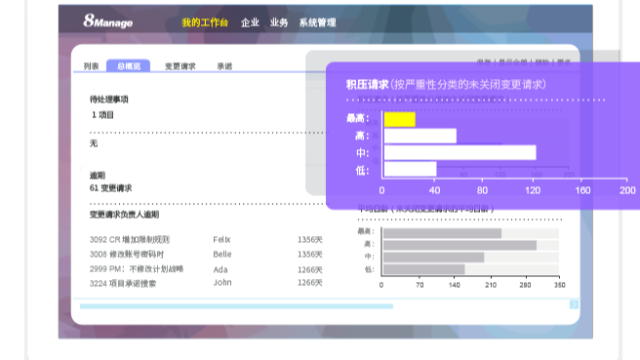Click the white 低 bar in 积压请求 chart
640x360 pixels.
click(x=410, y=169)
